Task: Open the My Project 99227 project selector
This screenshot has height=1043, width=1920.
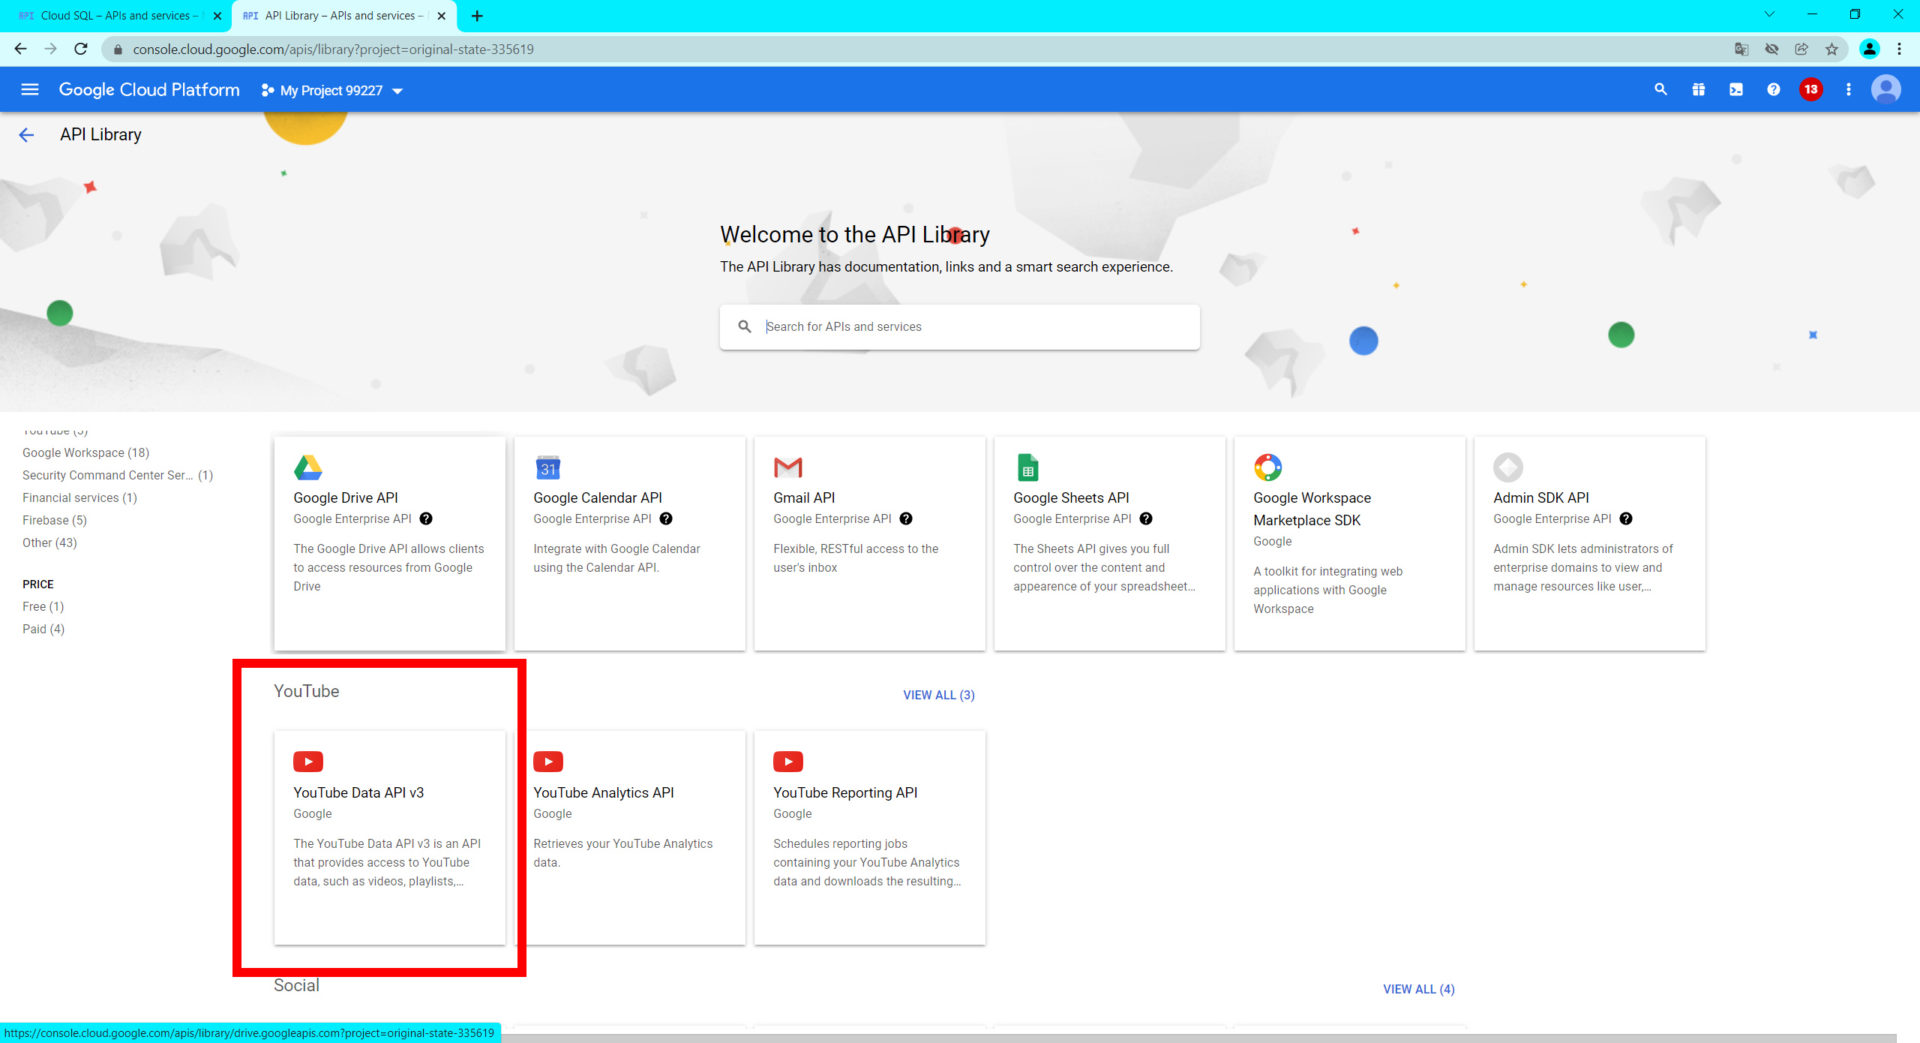Action: (x=332, y=91)
